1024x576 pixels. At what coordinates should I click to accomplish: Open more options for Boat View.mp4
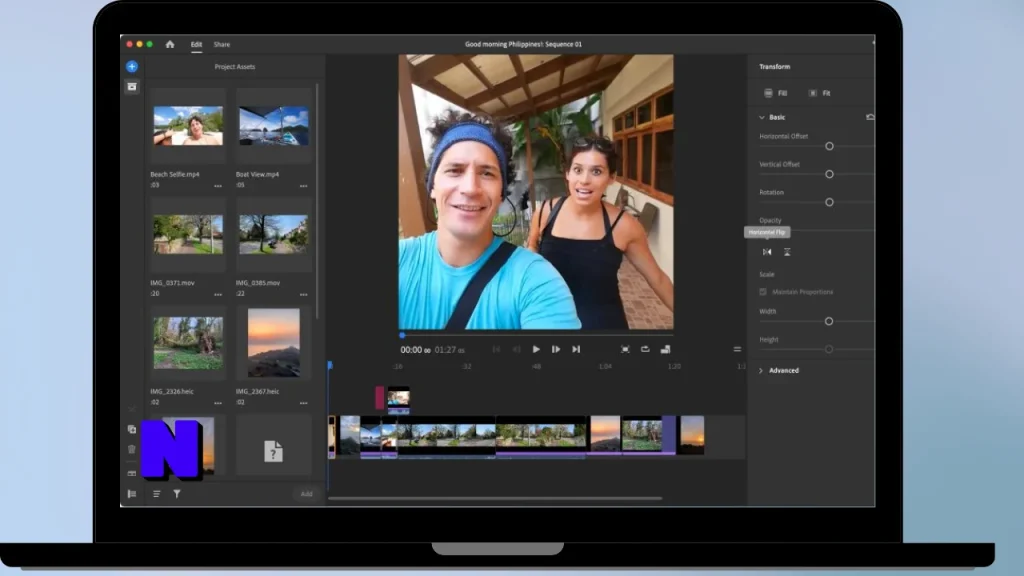(x=304, y=186)
